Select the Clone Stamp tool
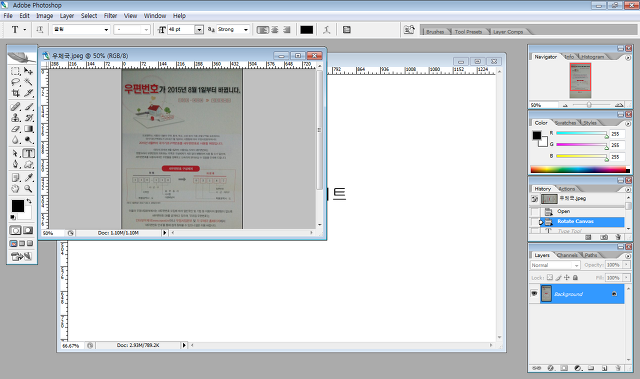640x379 pixels. point(16,118)
